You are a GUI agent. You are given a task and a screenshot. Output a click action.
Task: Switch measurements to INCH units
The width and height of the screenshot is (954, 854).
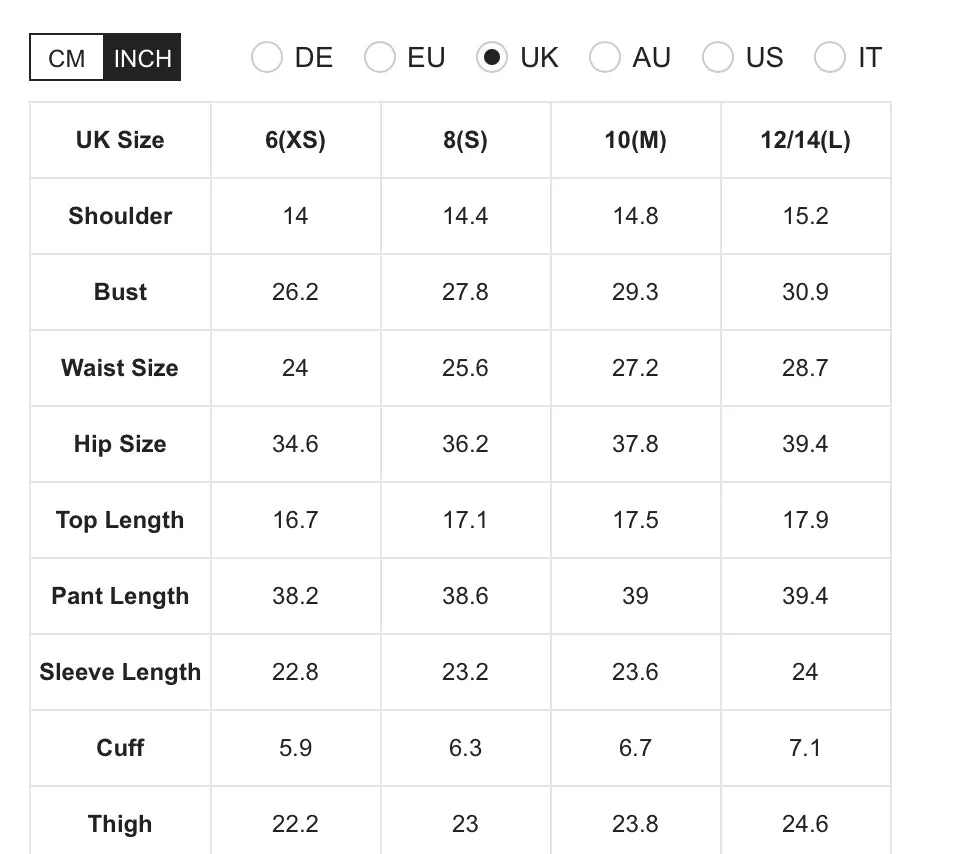[x=141, y=59]
